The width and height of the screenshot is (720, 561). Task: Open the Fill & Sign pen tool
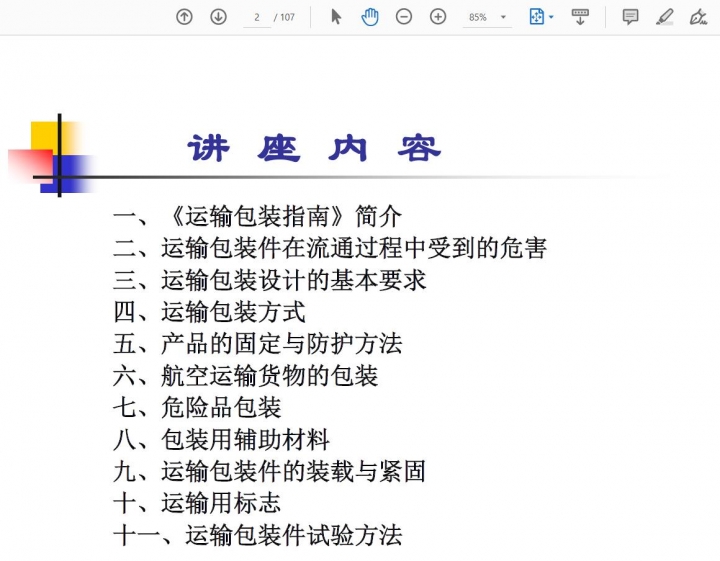(x=698, y=17)
